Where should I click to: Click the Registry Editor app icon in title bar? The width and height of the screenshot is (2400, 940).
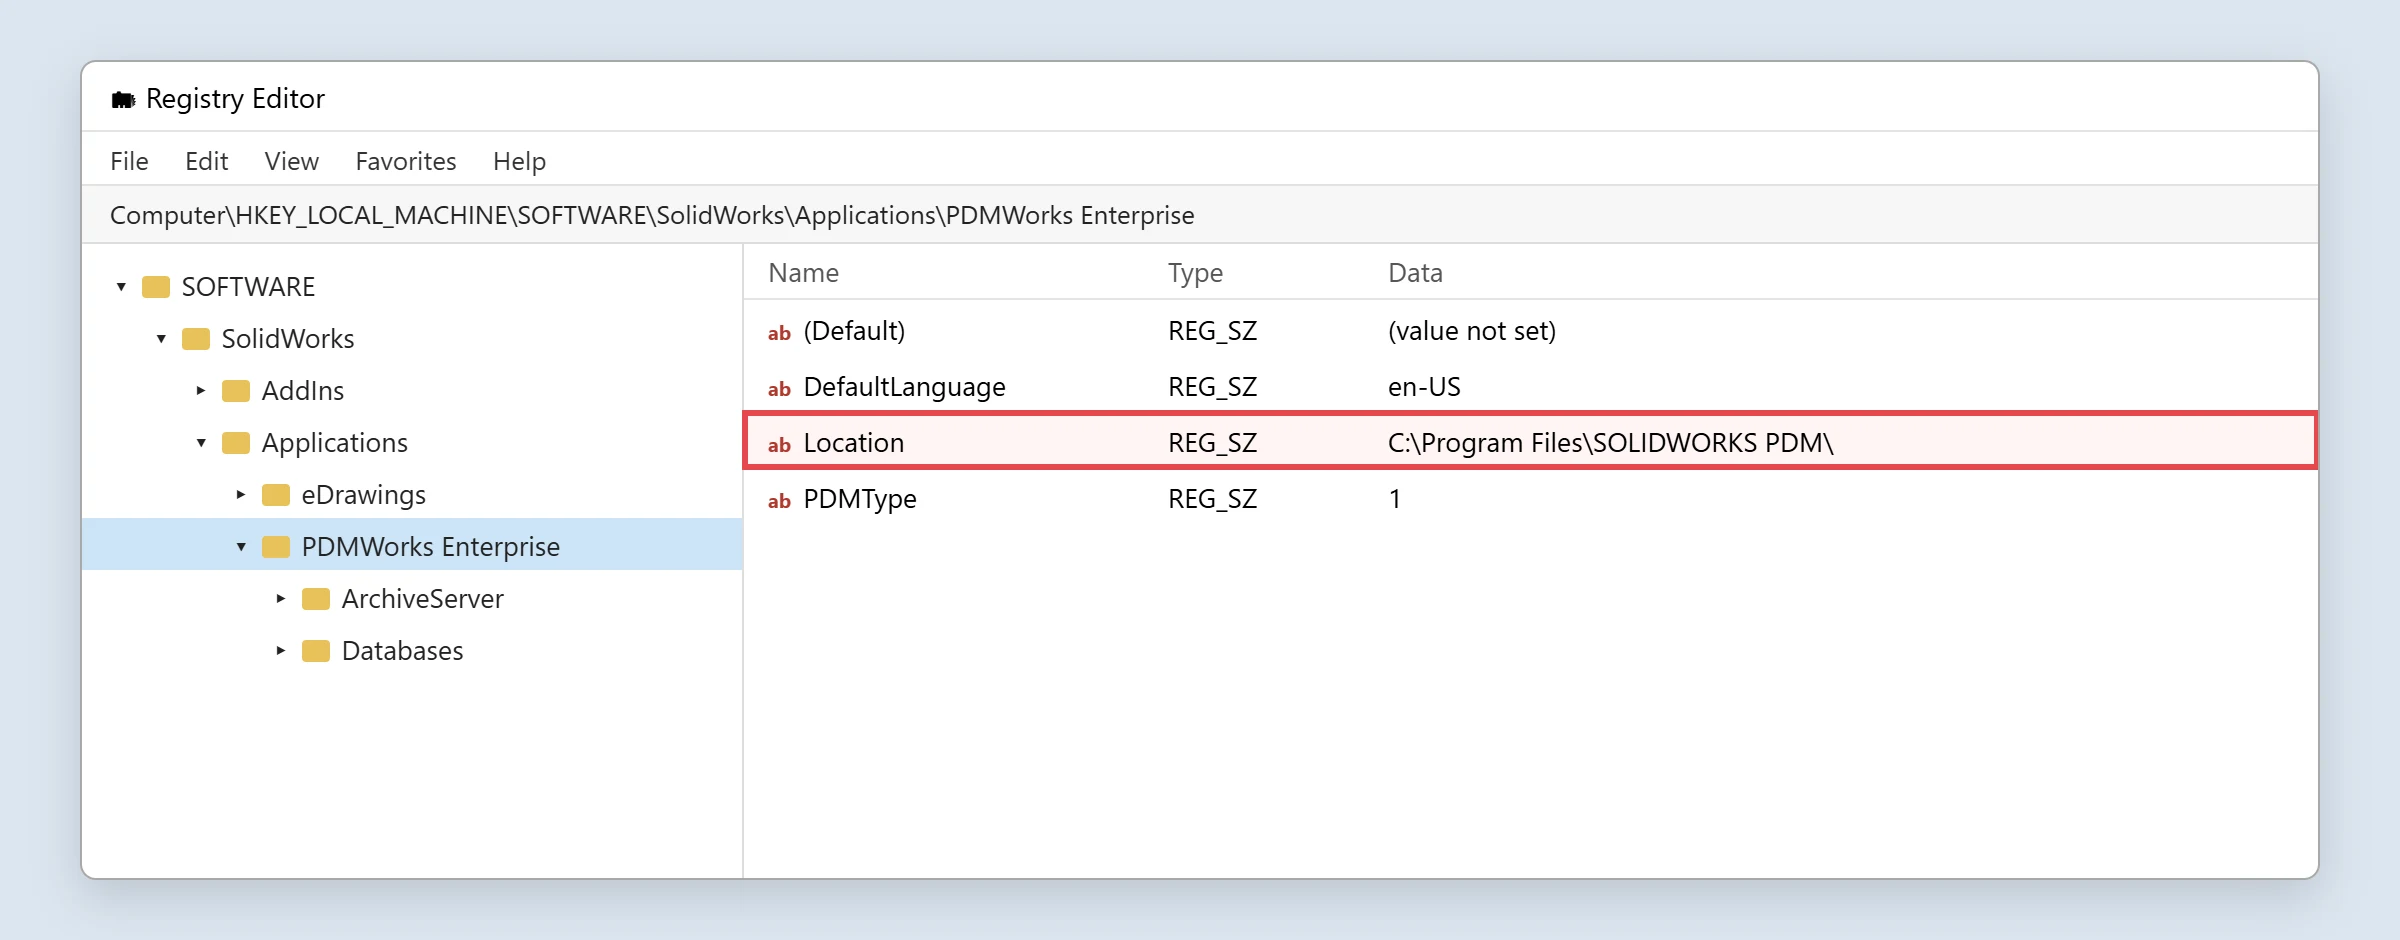(123, 99)
